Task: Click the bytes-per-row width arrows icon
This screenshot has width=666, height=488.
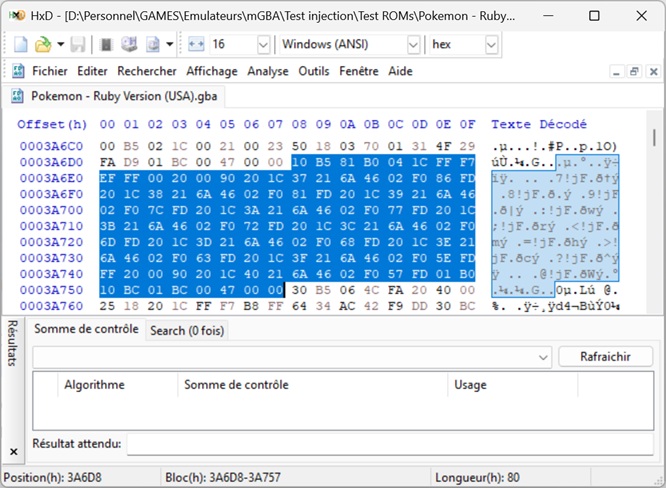Action: (x=195, y=45)
